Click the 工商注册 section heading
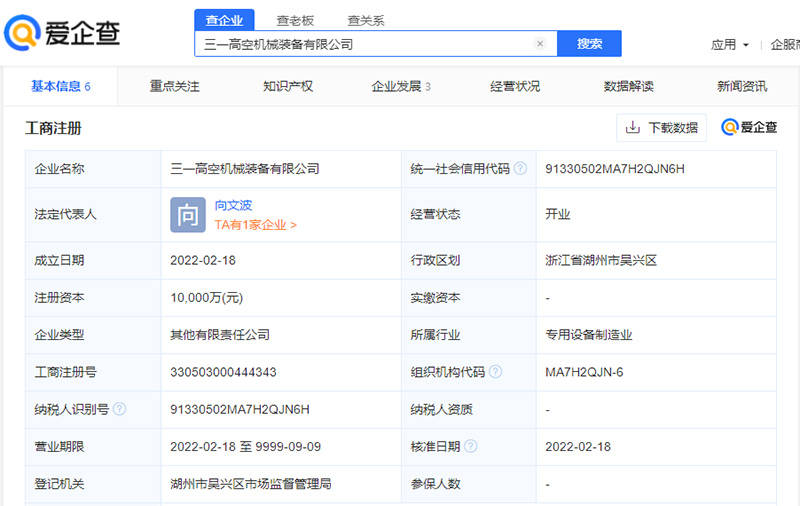 [53, 128]
